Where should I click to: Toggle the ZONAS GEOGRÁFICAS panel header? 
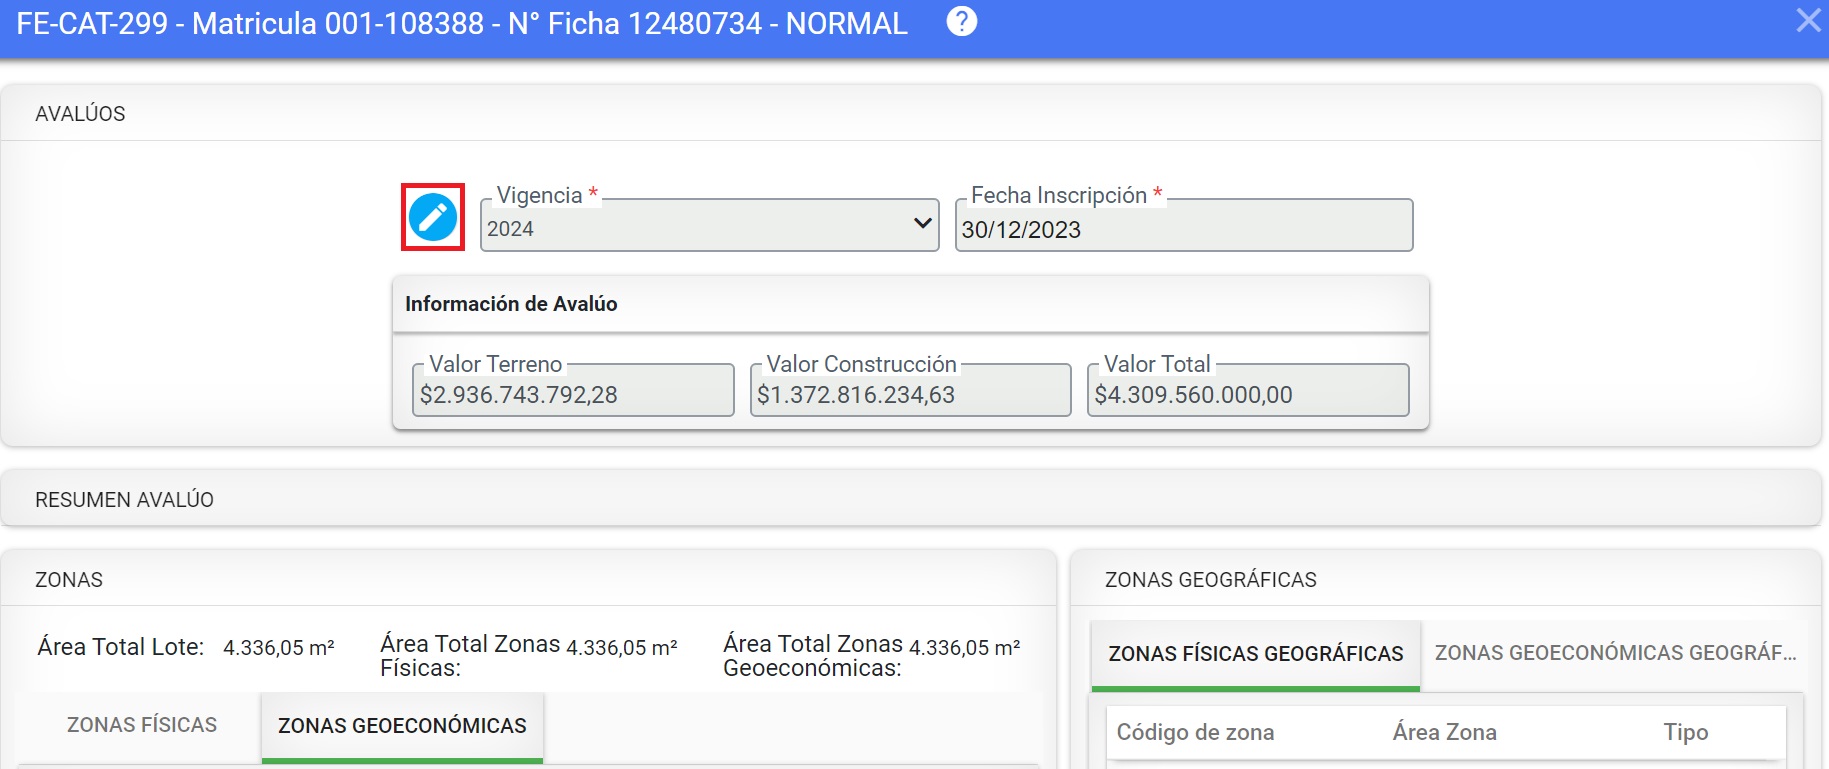coord(1210,580)
